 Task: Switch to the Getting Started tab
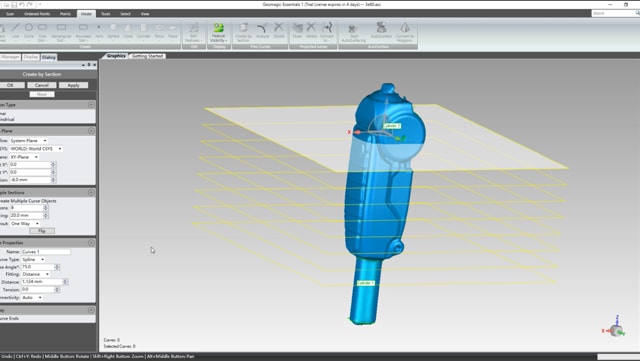click(x=147, y=56)
